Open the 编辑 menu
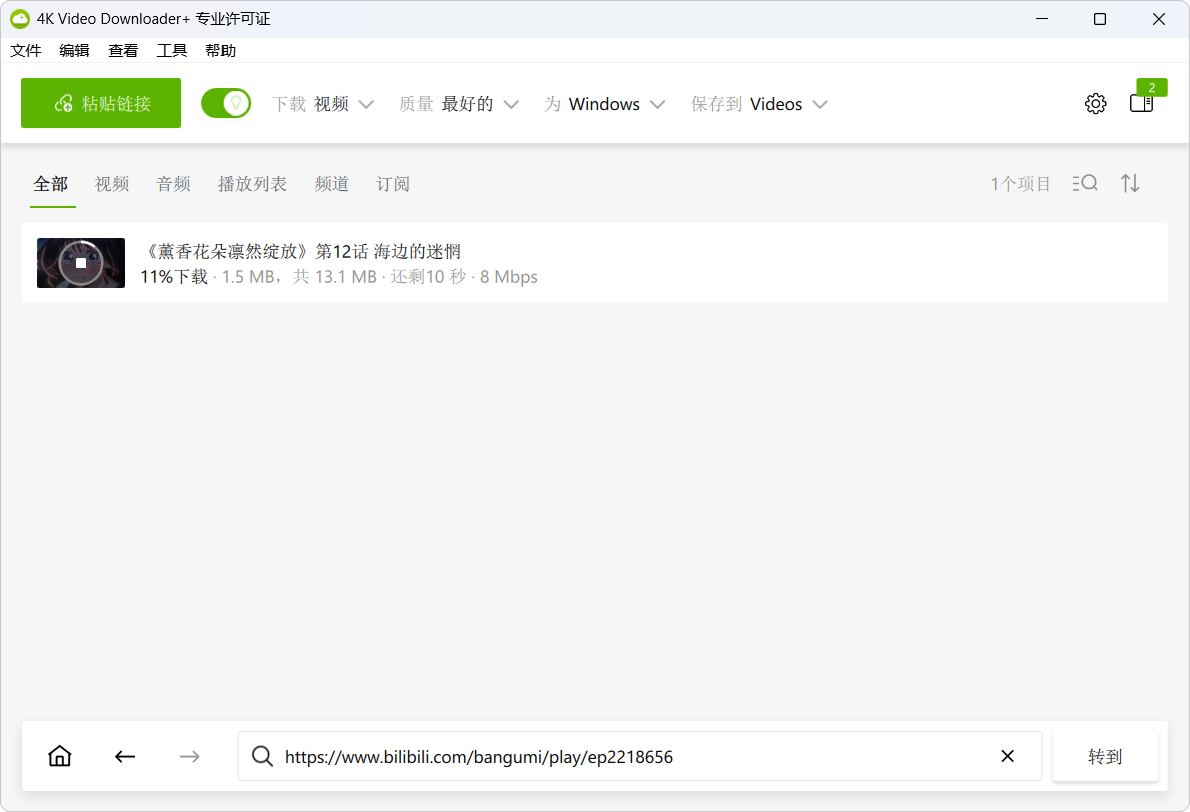Image resolution: width=1190 pixels, height=812 pixels. pos(74,51)
